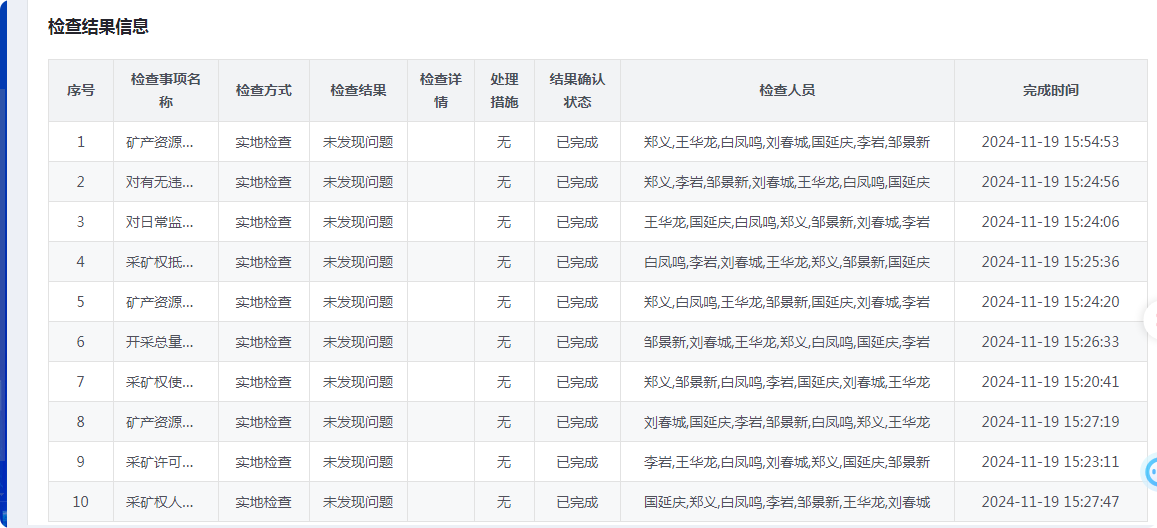Click the round floating button at right edge

tap(1150, 320)
